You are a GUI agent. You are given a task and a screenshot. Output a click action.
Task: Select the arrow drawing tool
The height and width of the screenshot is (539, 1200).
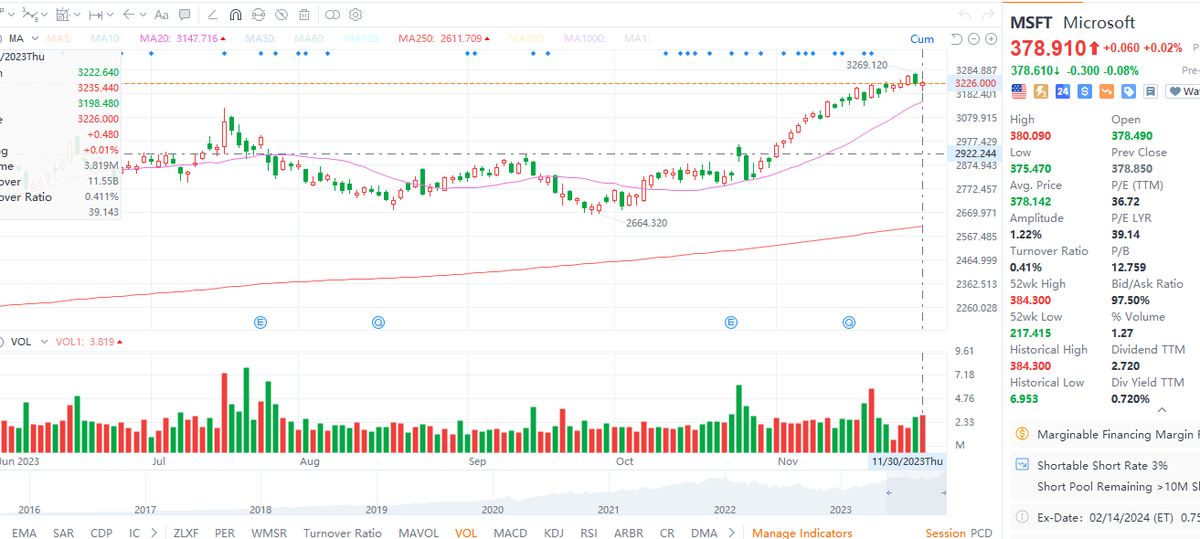point(128,14)
